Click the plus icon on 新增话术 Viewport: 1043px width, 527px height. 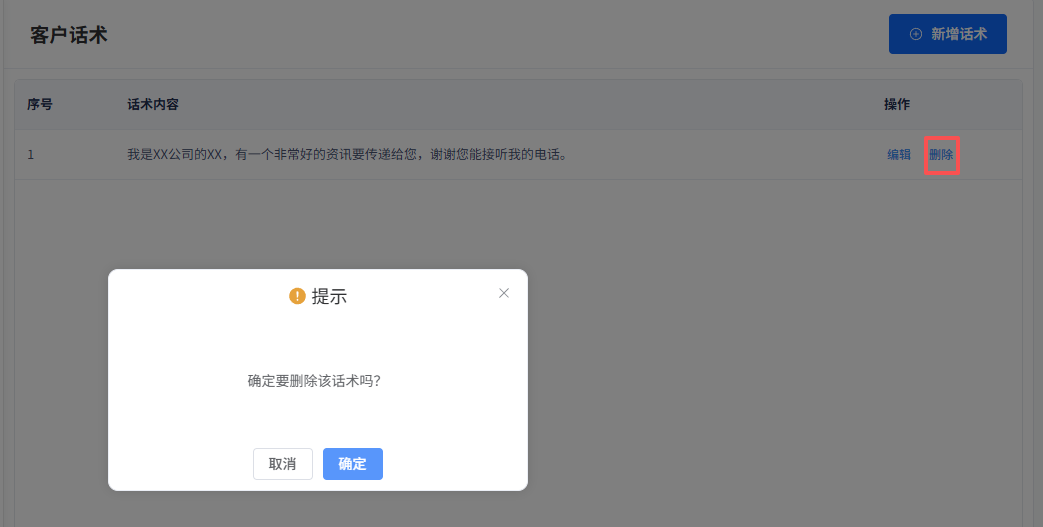915,34
